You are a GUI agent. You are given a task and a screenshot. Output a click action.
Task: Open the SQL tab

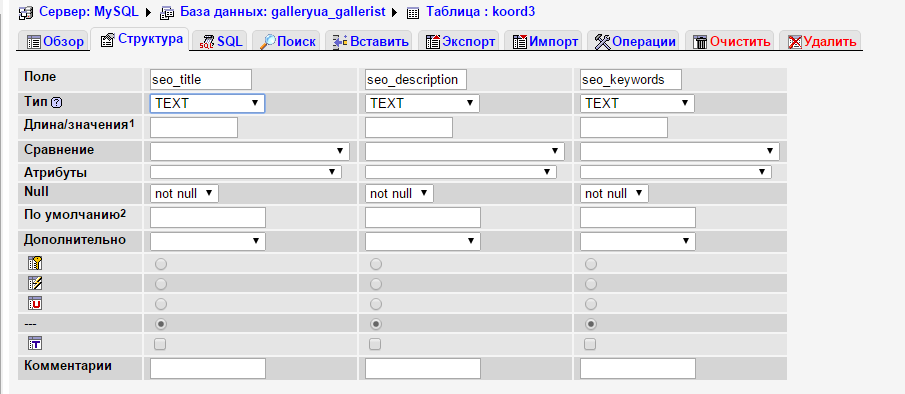[x=220, y=41]
